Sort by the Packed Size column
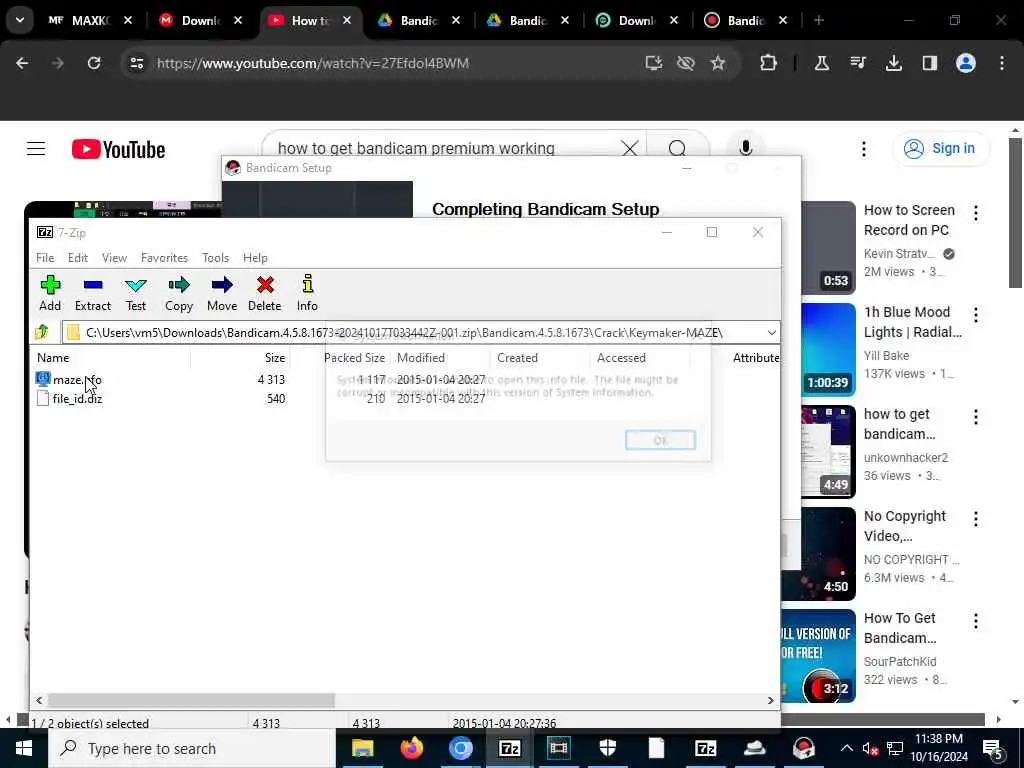The height and width of the screenshot is (768, 1024). (354, 358)
